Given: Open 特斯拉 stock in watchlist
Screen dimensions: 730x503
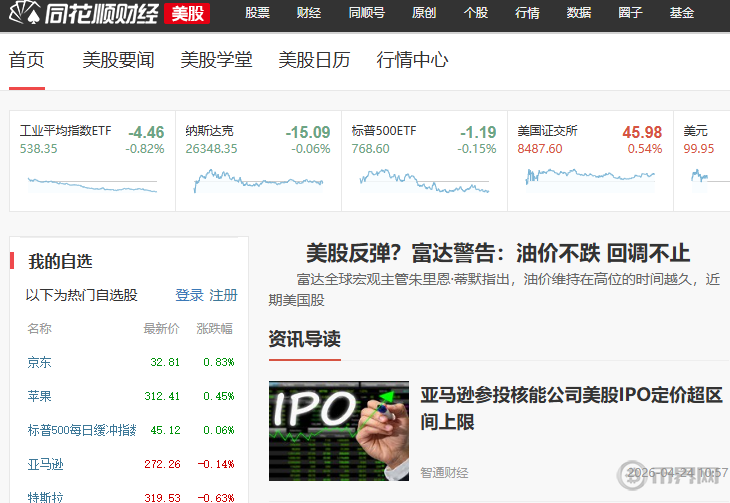Looking at the screenshot, I should click(45, 497).
